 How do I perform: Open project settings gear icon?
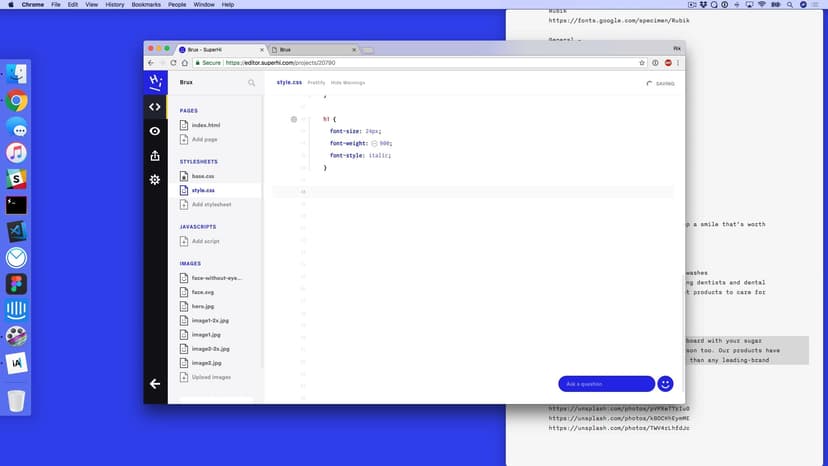coord(155,180)
